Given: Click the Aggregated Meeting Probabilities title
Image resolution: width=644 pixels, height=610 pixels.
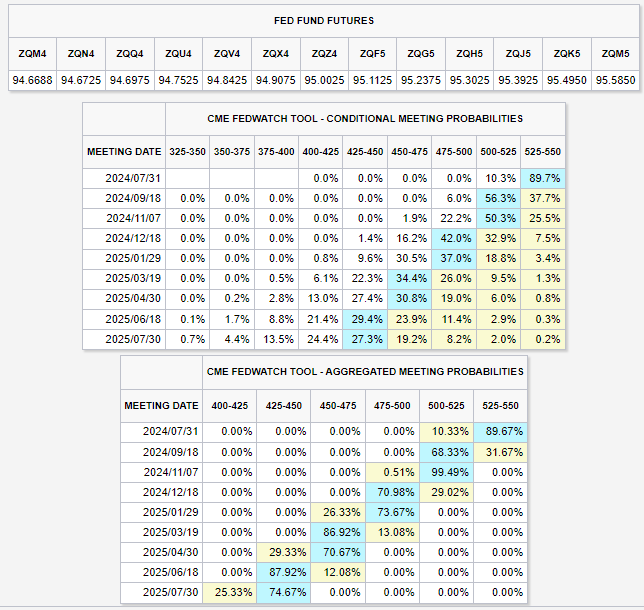Looking at the screenshot, I should [x=365, y=372].
